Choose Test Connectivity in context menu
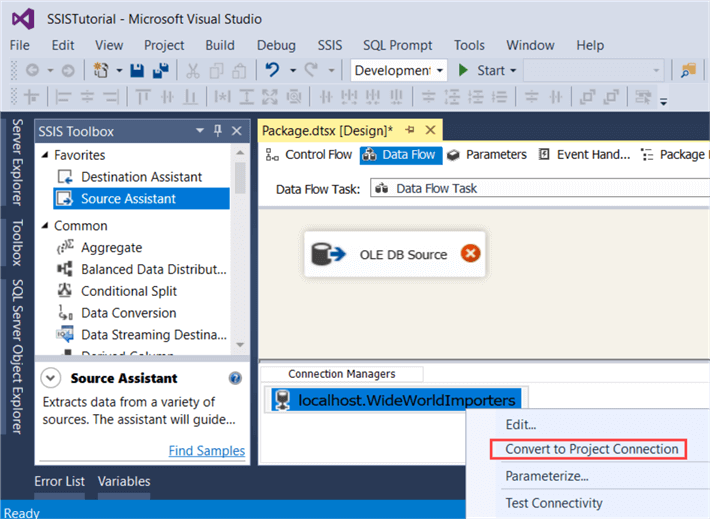 coord(554,503)
